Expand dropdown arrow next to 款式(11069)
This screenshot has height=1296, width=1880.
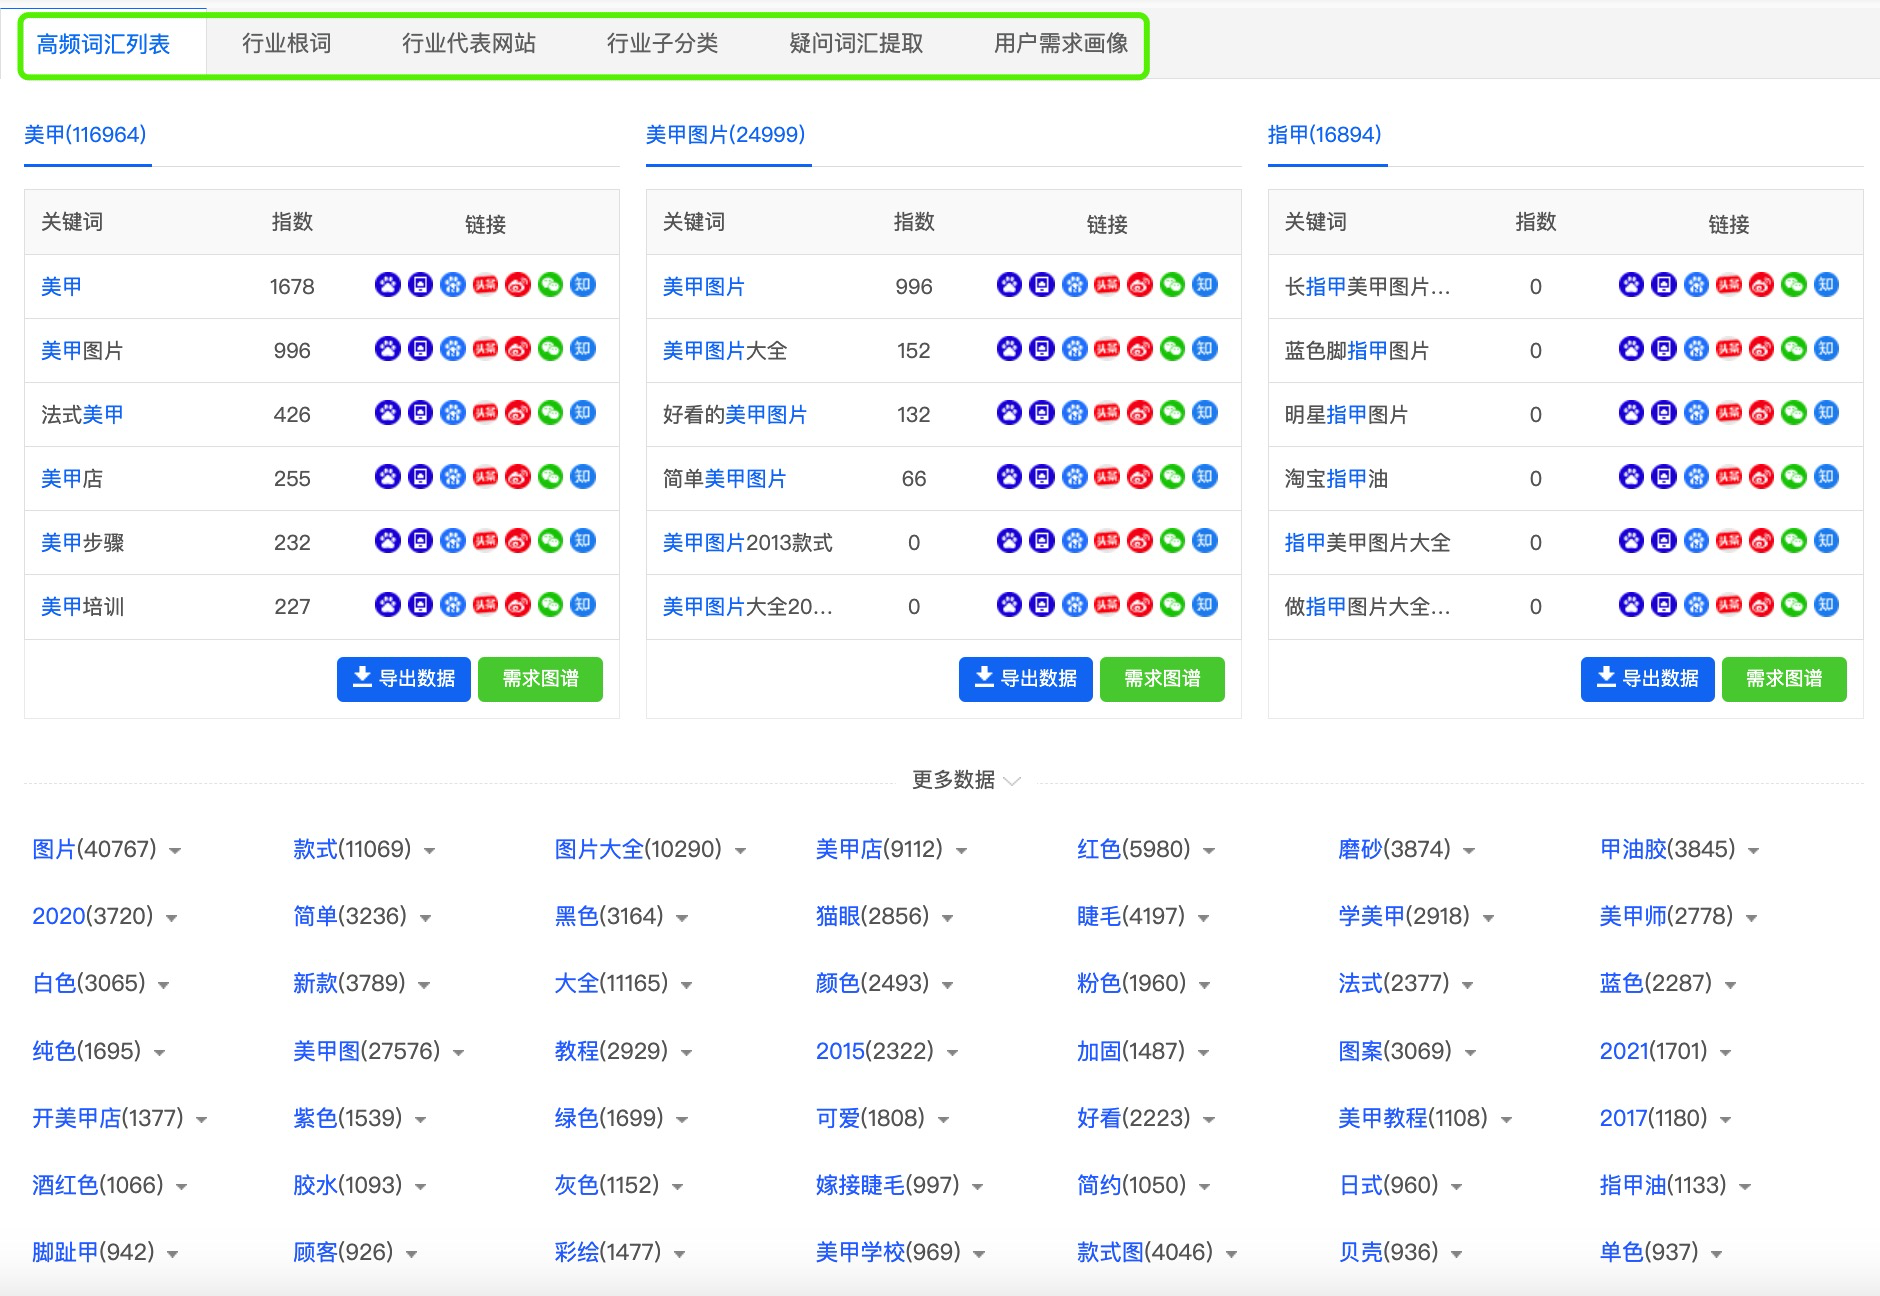pos(429,851)
